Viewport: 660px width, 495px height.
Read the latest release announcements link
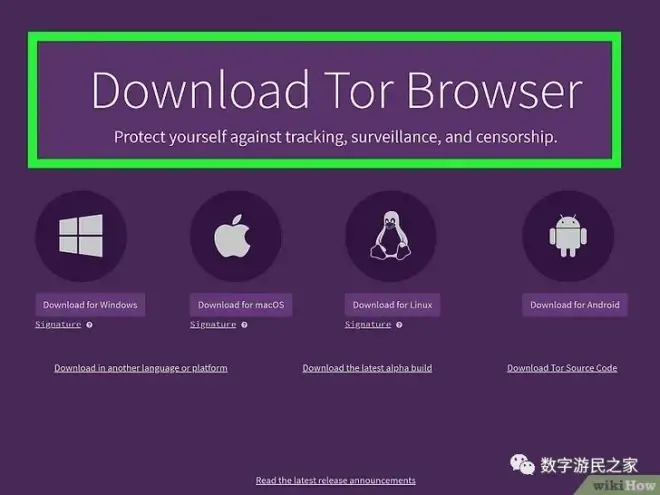coord(335,480)
